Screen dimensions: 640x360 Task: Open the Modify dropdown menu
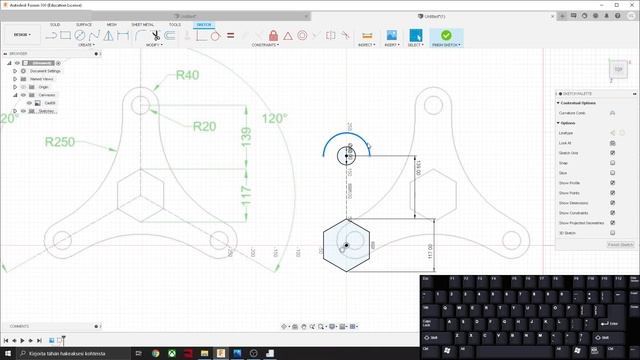point(154,45)
